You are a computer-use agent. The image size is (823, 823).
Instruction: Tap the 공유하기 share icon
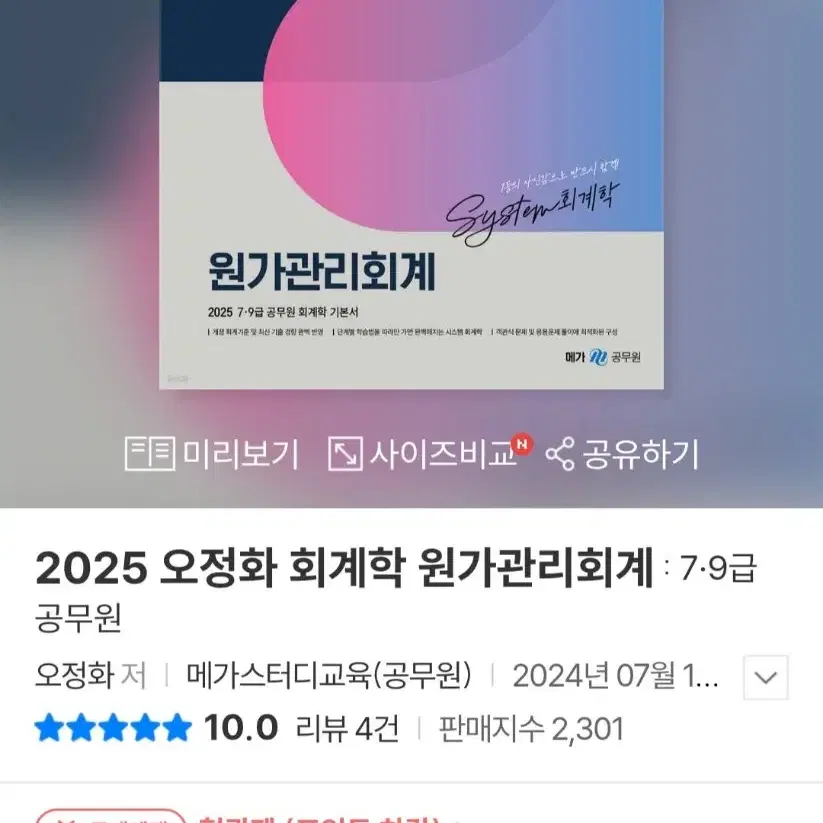tap(560, 454)
